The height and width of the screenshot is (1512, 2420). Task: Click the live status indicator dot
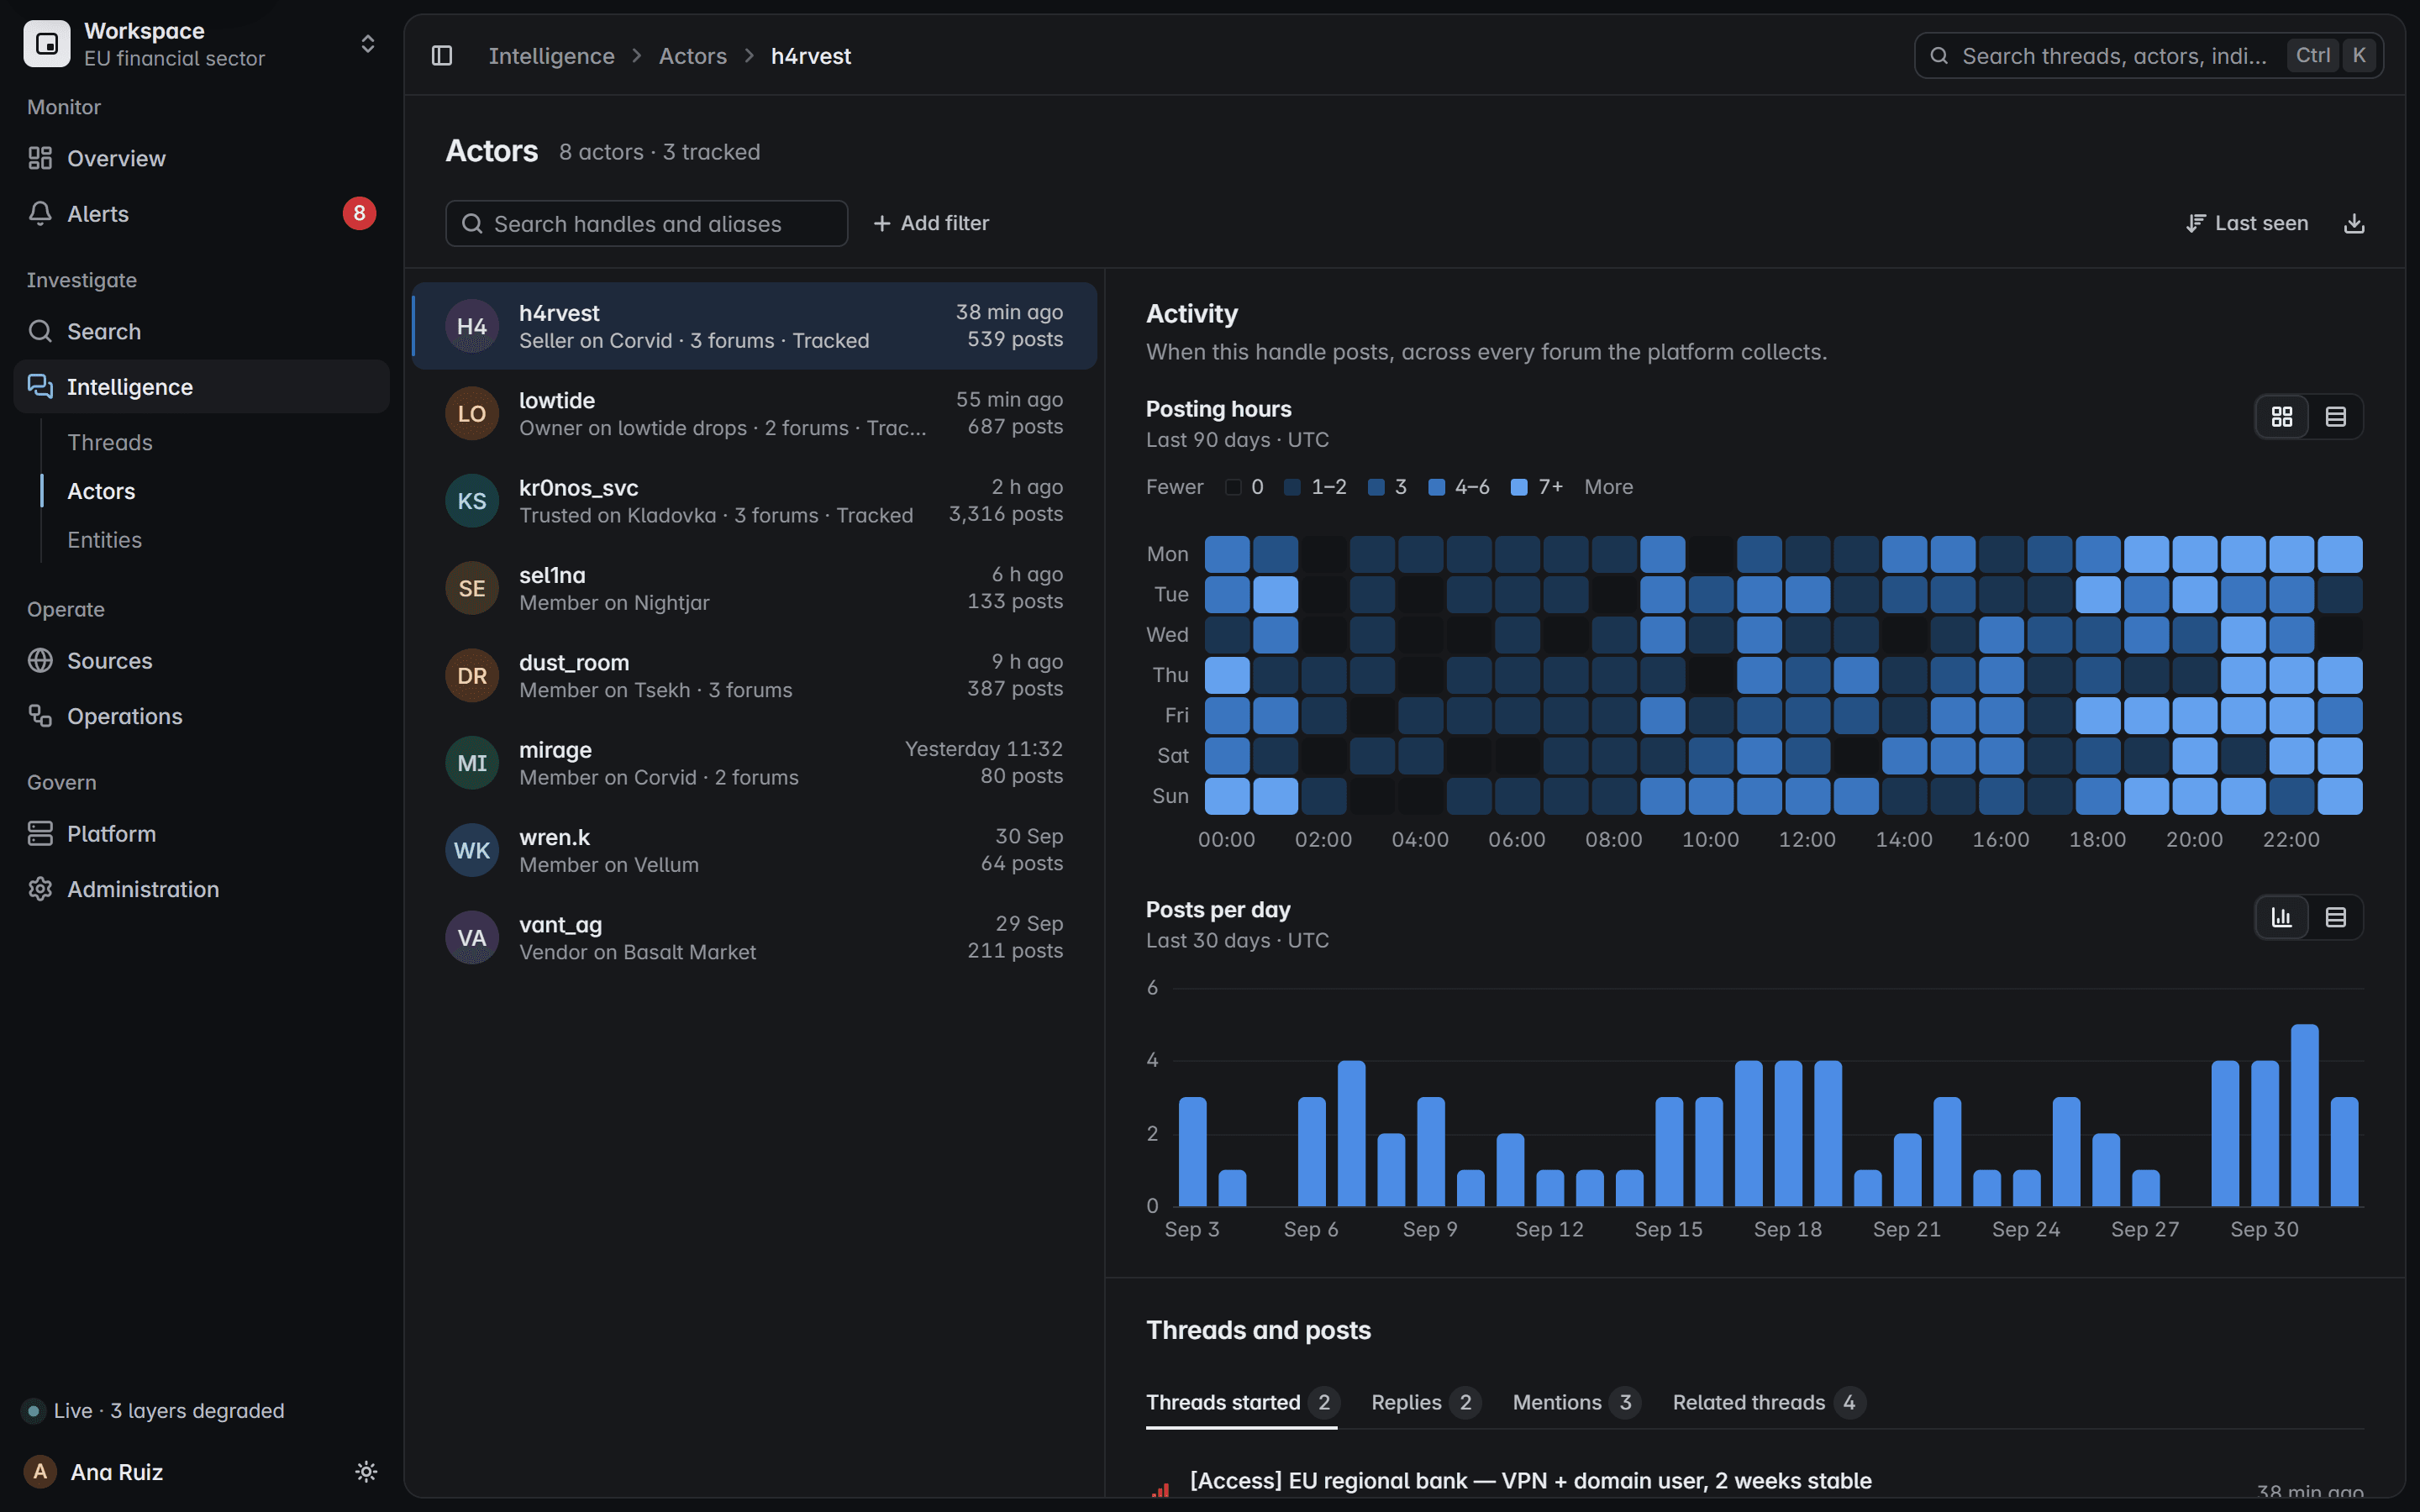pos(34,1411)
